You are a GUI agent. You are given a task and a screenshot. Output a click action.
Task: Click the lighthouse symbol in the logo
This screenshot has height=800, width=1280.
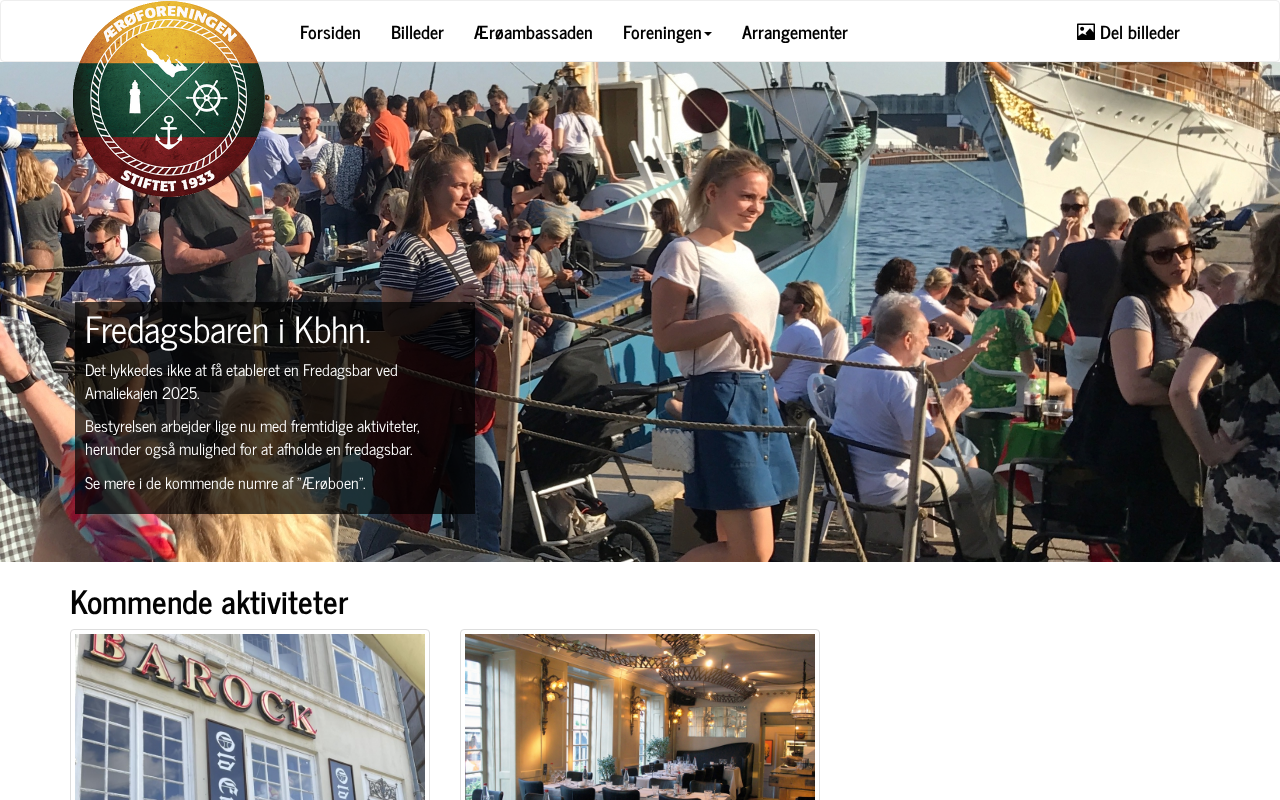point(134,98)
